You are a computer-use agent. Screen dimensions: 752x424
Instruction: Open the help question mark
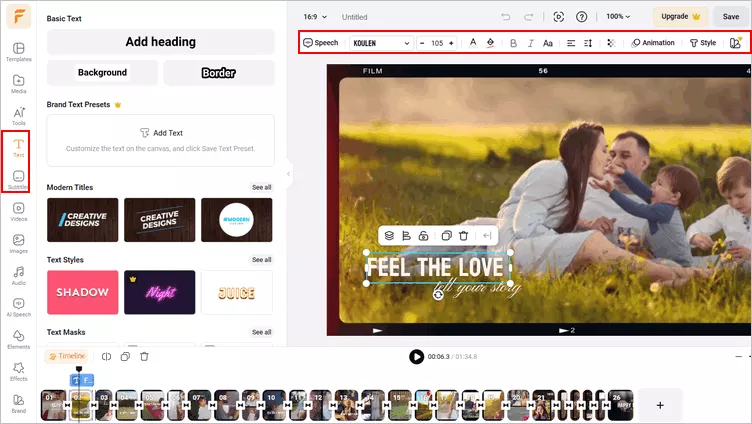click(582, 17)
